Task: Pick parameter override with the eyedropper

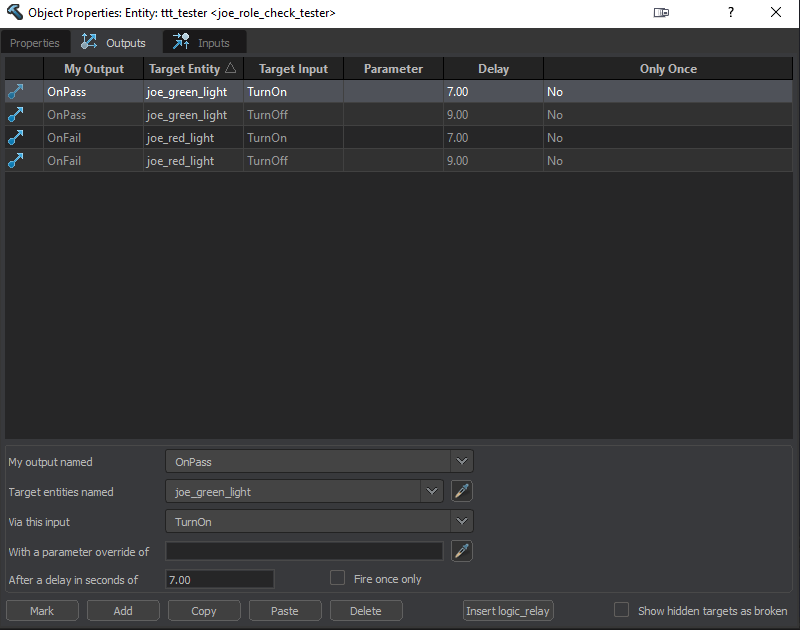Action: [x=461, y=551]
